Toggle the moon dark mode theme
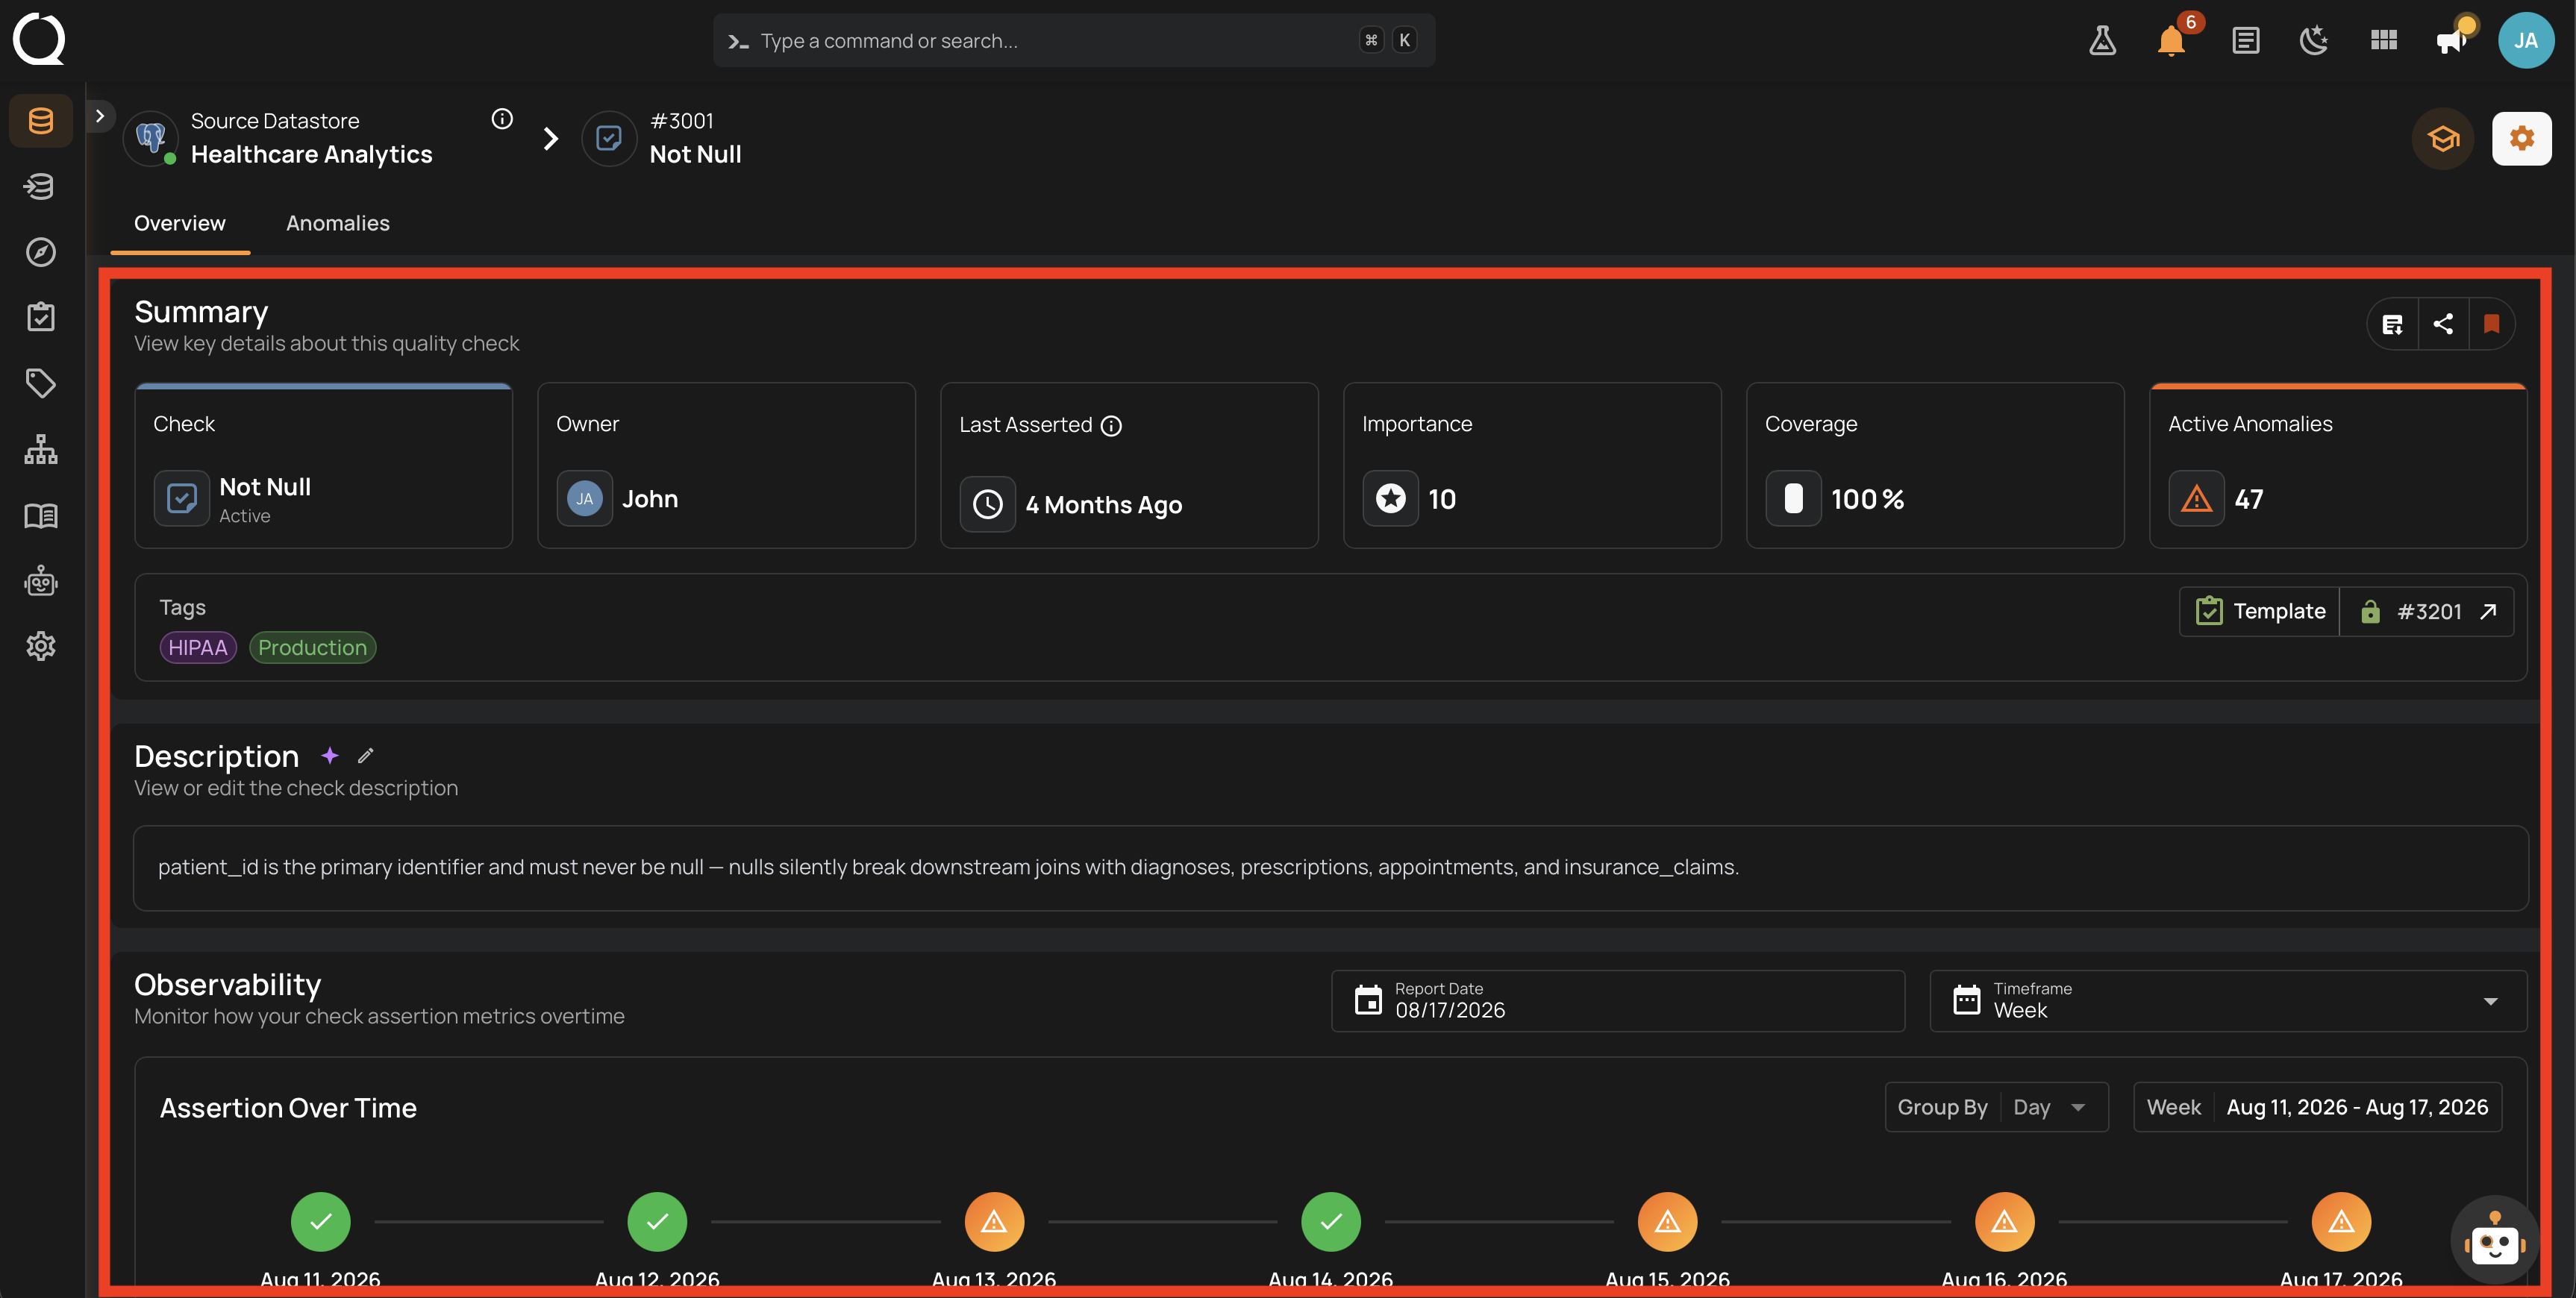 point(2314,41)
